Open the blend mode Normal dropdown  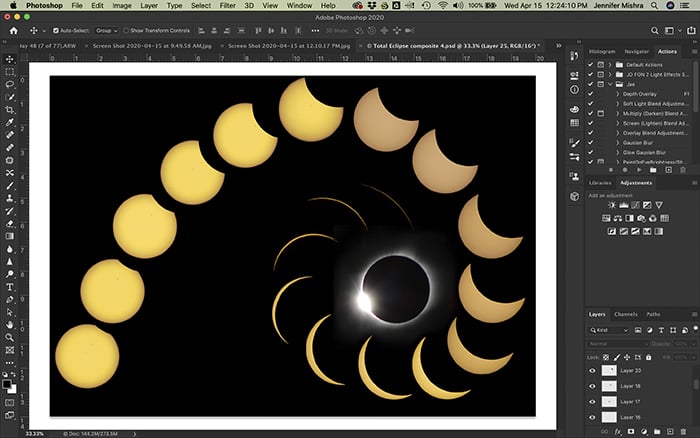617,344
